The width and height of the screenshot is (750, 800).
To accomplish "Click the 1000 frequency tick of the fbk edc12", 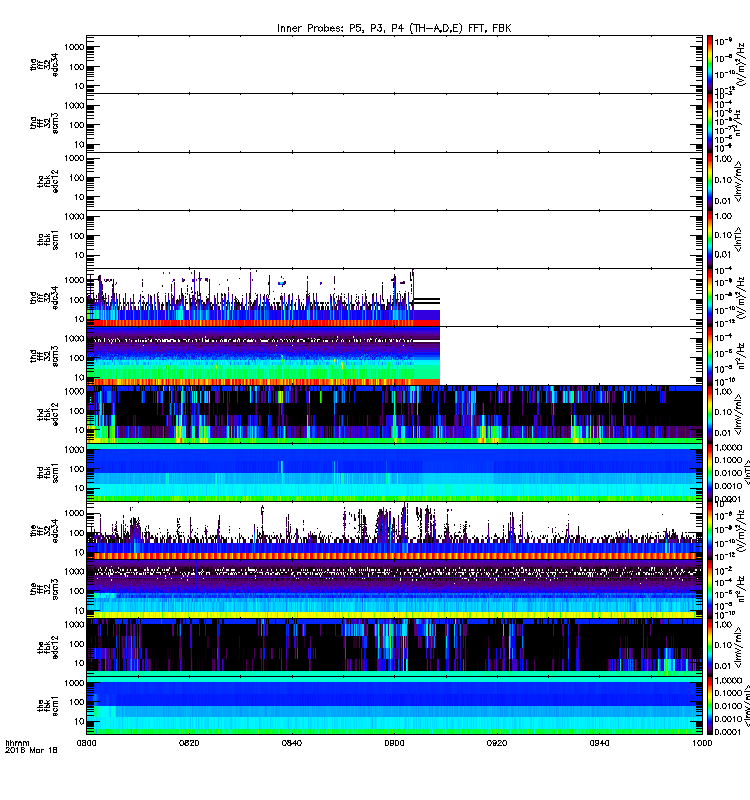I will (x=74, y=624).
